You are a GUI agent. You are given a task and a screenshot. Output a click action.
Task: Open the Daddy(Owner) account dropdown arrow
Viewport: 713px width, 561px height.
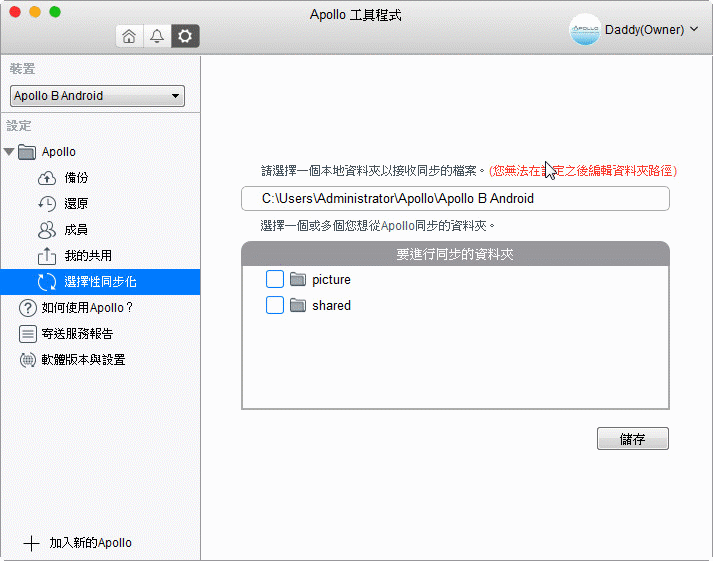(694, 29)
